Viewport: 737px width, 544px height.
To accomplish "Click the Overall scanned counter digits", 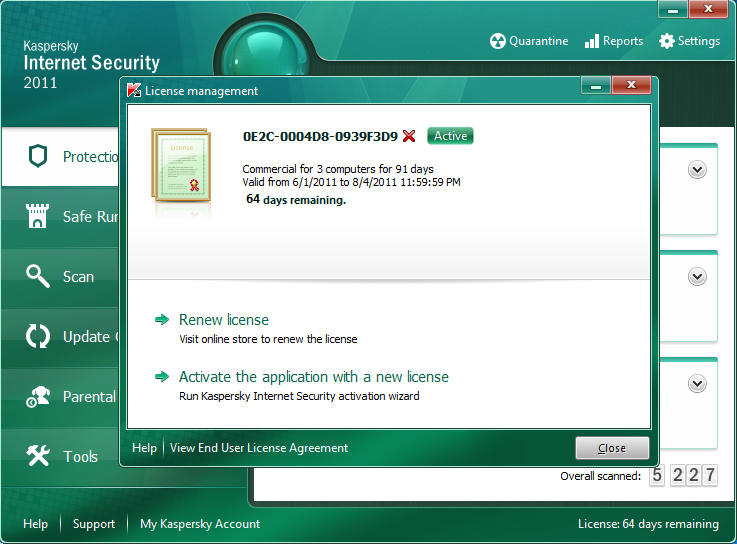I will [683, 475].
